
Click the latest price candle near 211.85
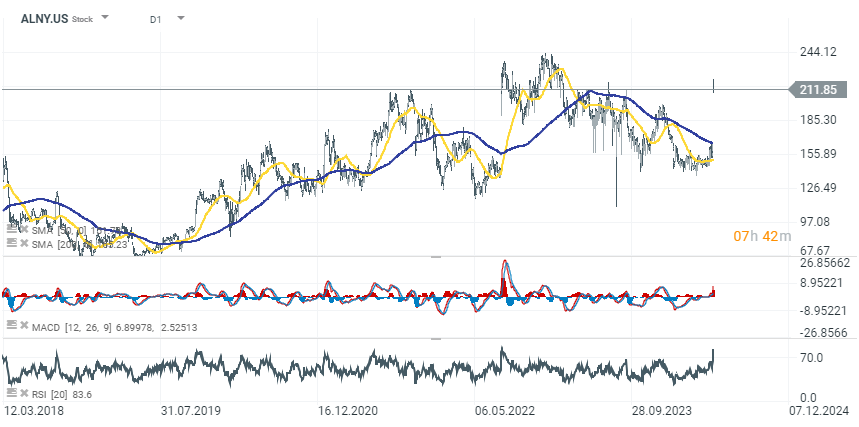point(713,86)
